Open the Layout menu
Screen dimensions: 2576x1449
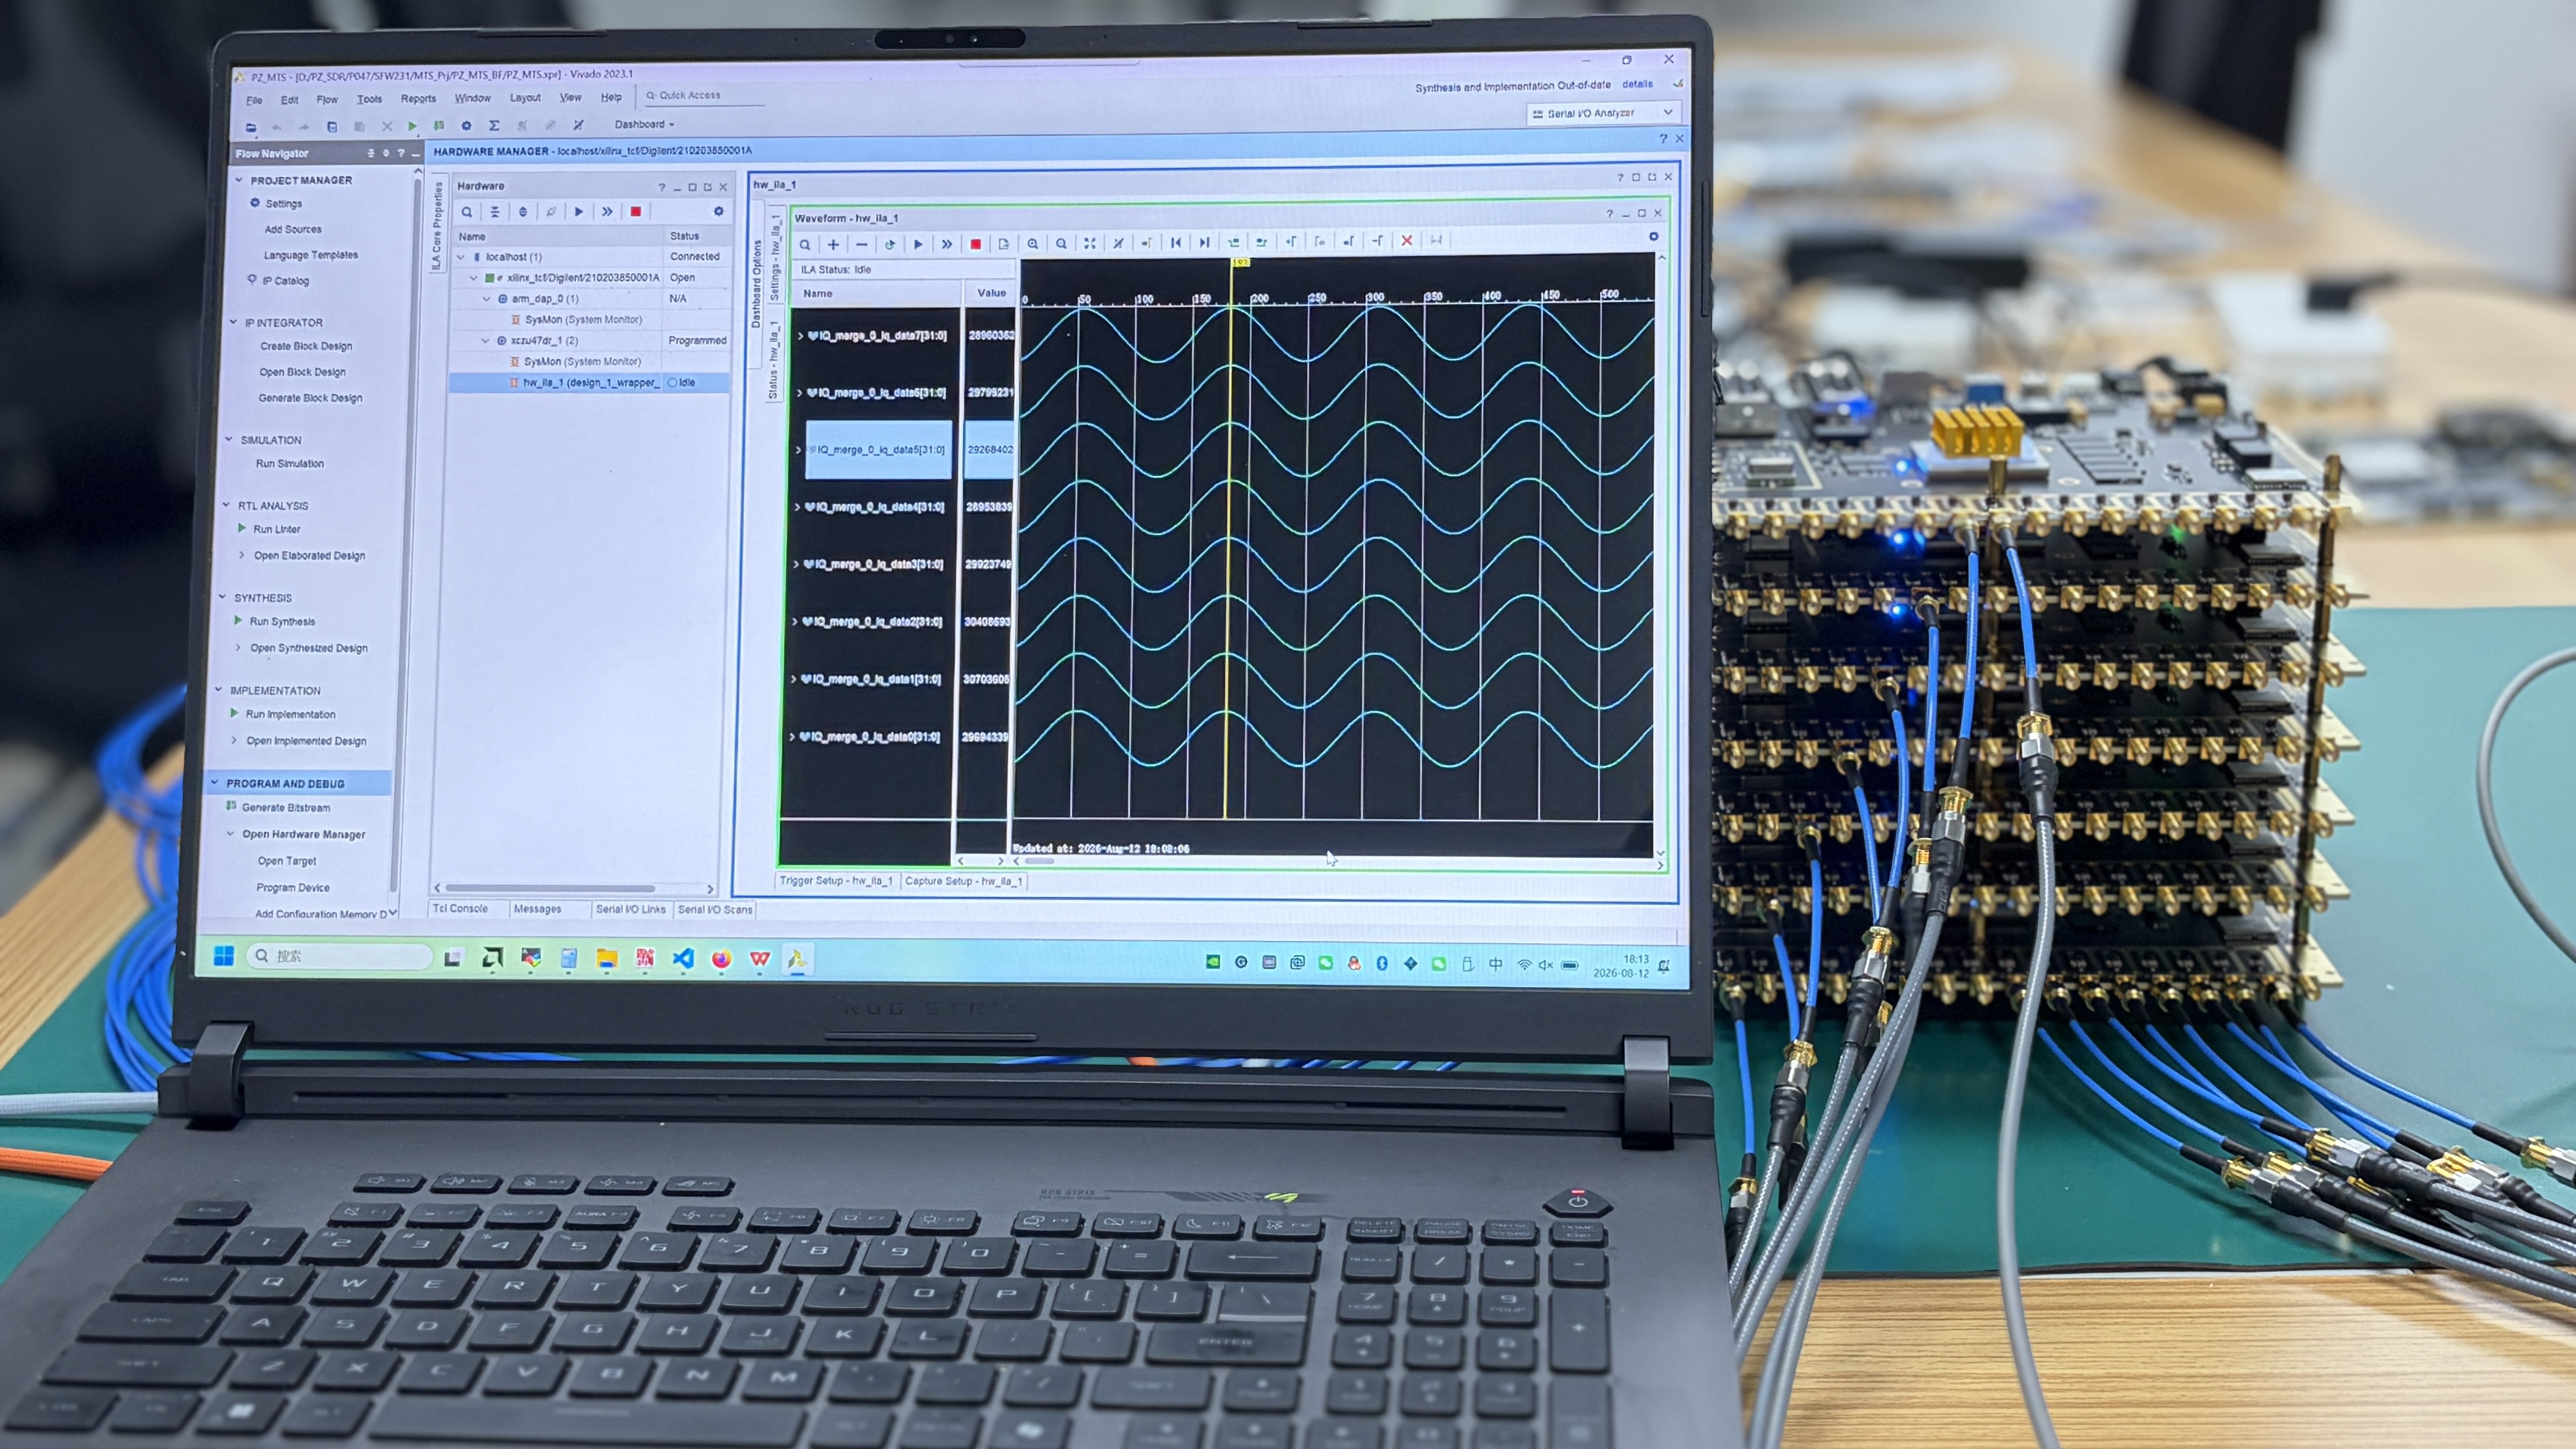tap(525, 97)
